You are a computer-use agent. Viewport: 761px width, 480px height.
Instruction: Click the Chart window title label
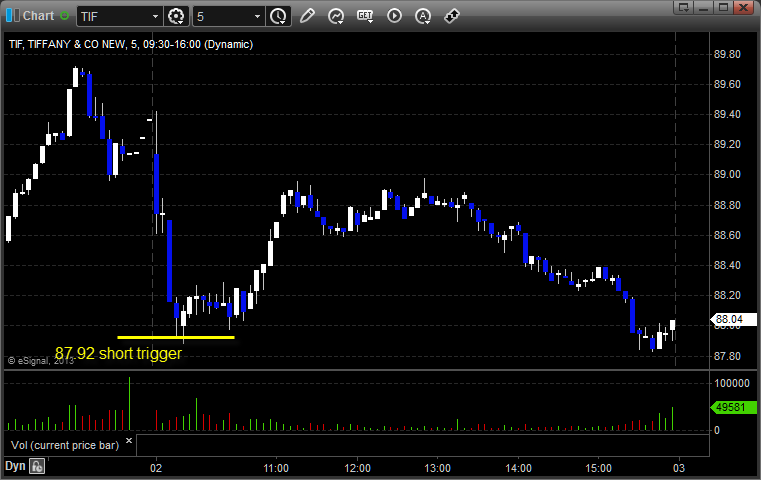tap(38, 16)
